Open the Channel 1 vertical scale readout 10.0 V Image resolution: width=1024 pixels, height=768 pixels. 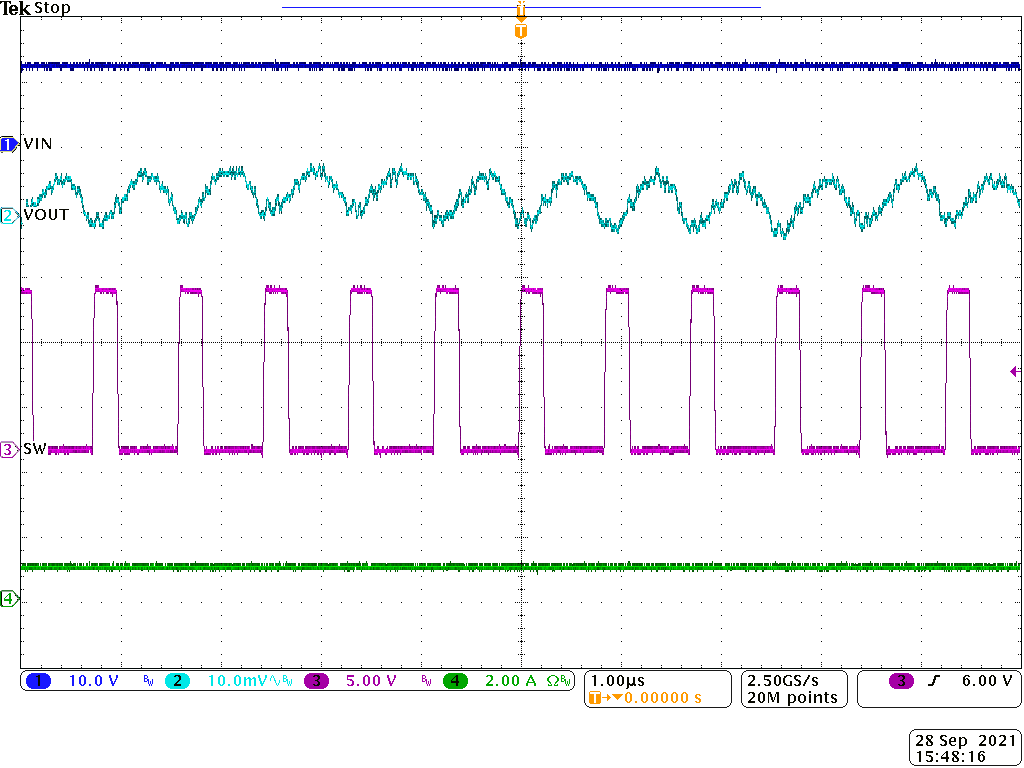click(x=94, y=679)
